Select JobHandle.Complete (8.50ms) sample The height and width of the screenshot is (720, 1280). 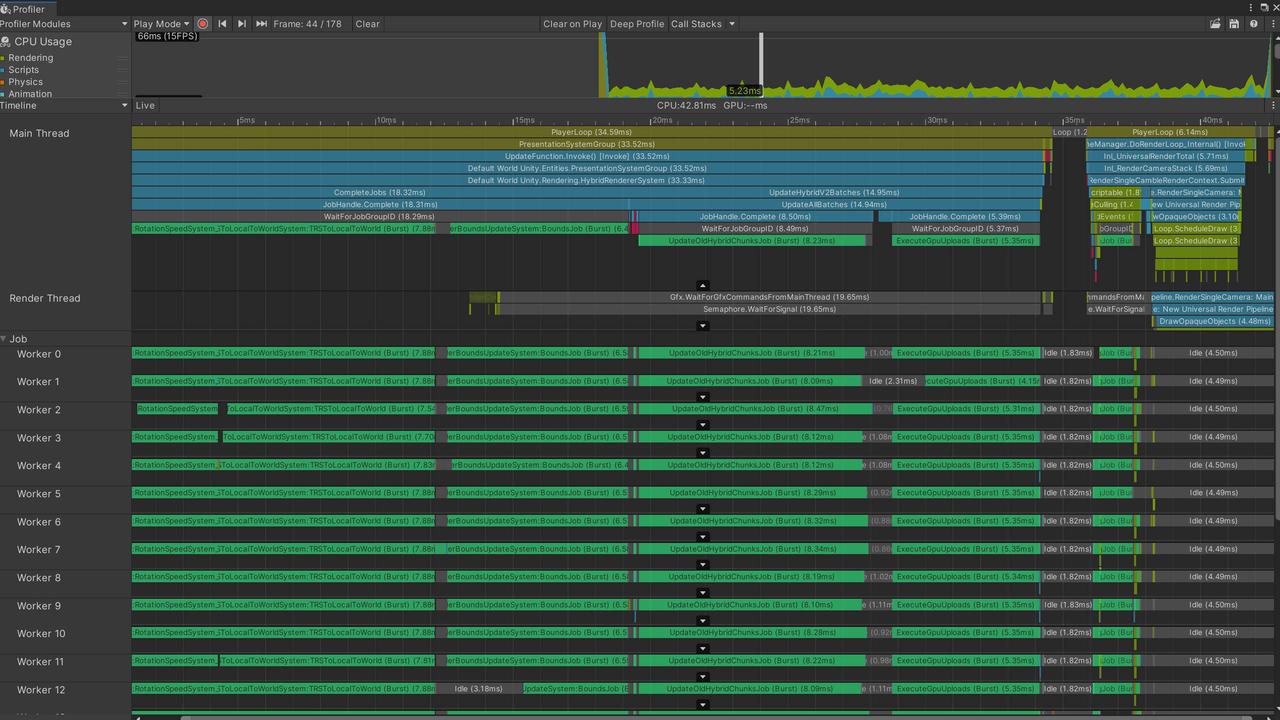point(755,216)
